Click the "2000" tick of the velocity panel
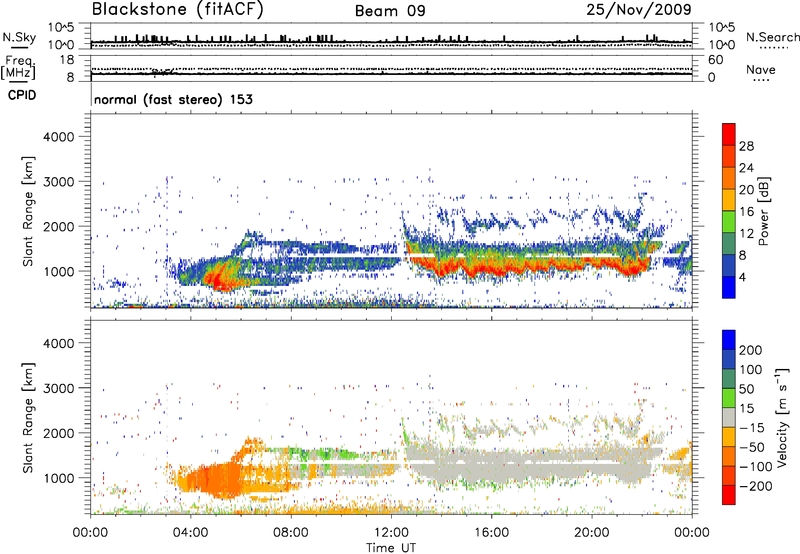Viewport: 800px width, 554px height. [59, 433]
